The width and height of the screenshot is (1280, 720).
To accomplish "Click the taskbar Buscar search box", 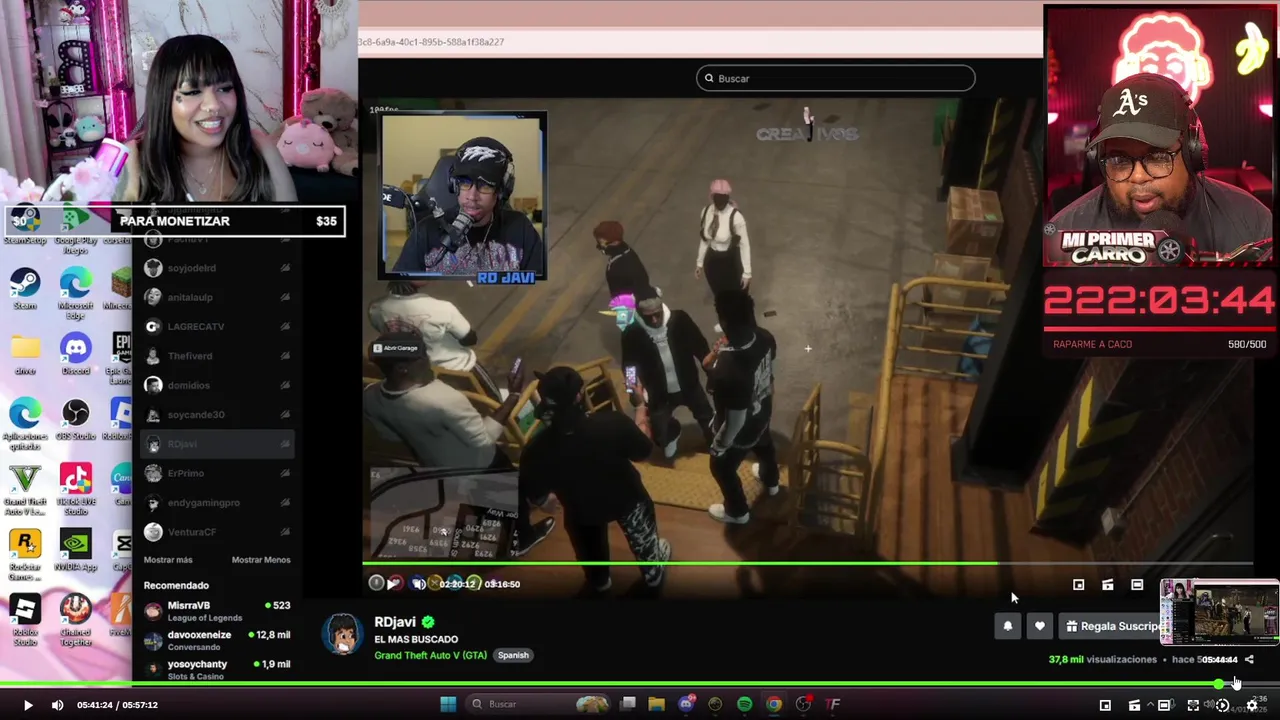I will [x=540, y=704].
